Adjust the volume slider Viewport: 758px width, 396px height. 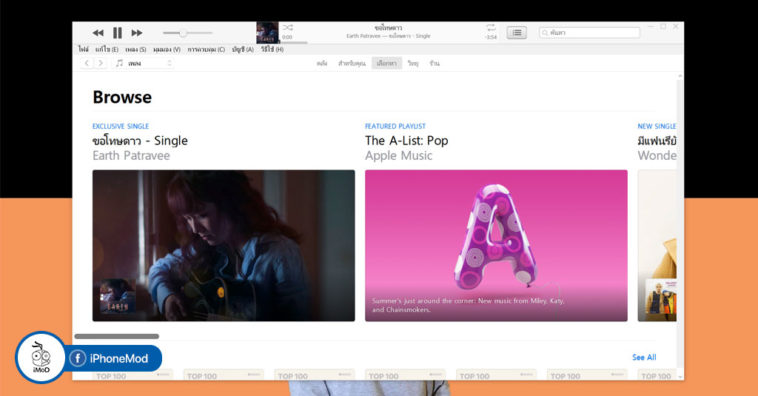point(188,33)
